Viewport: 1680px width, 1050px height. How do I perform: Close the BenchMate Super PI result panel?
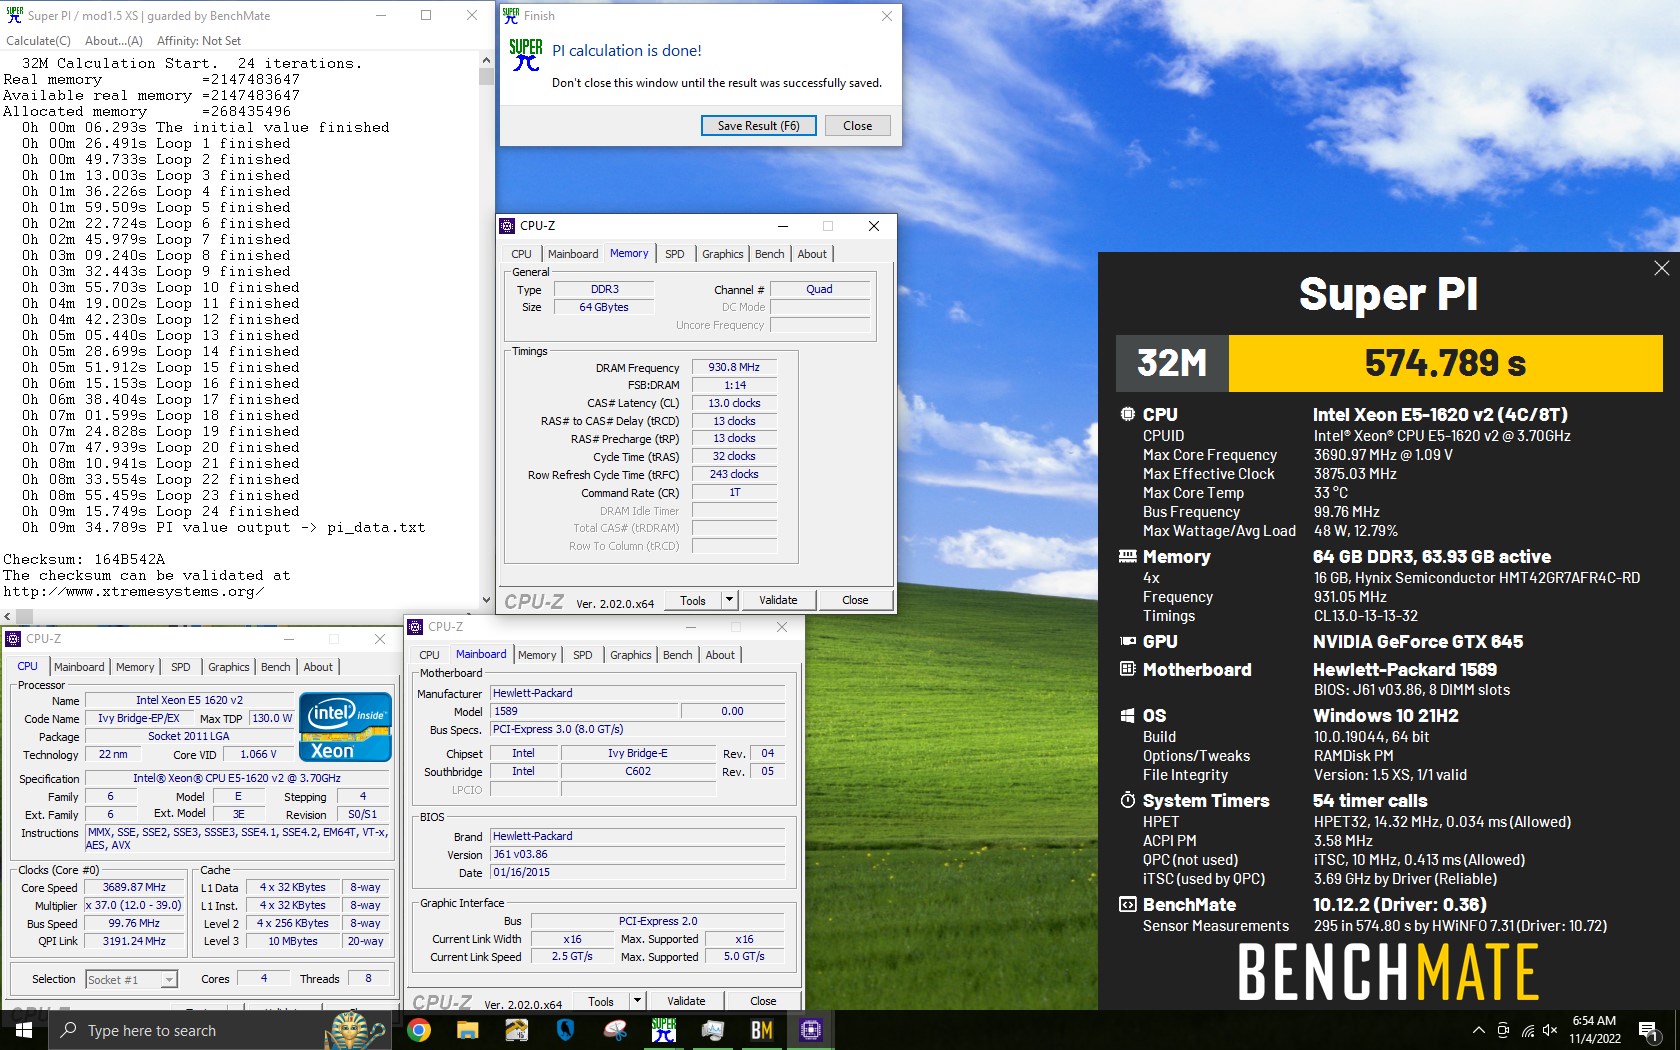pos(1661,268)
